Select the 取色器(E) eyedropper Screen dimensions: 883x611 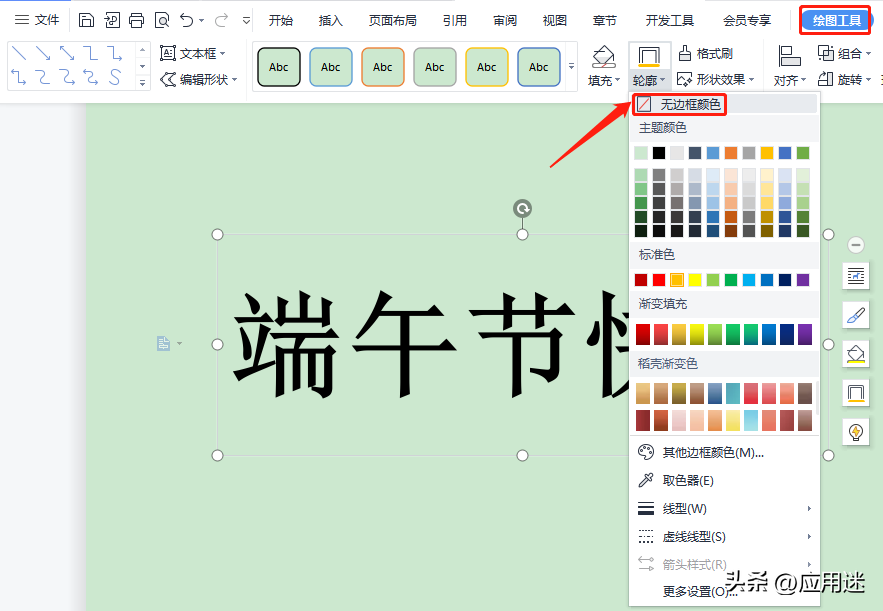pos(724,480)
